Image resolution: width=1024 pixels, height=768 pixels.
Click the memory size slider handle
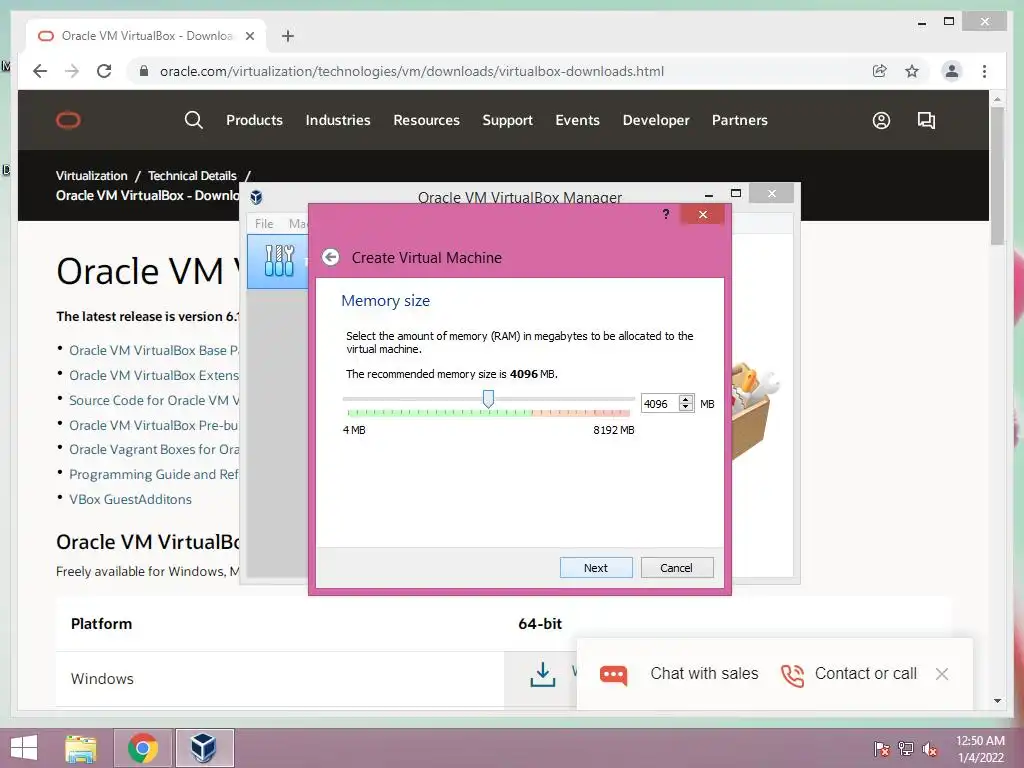tap(488, 398)
